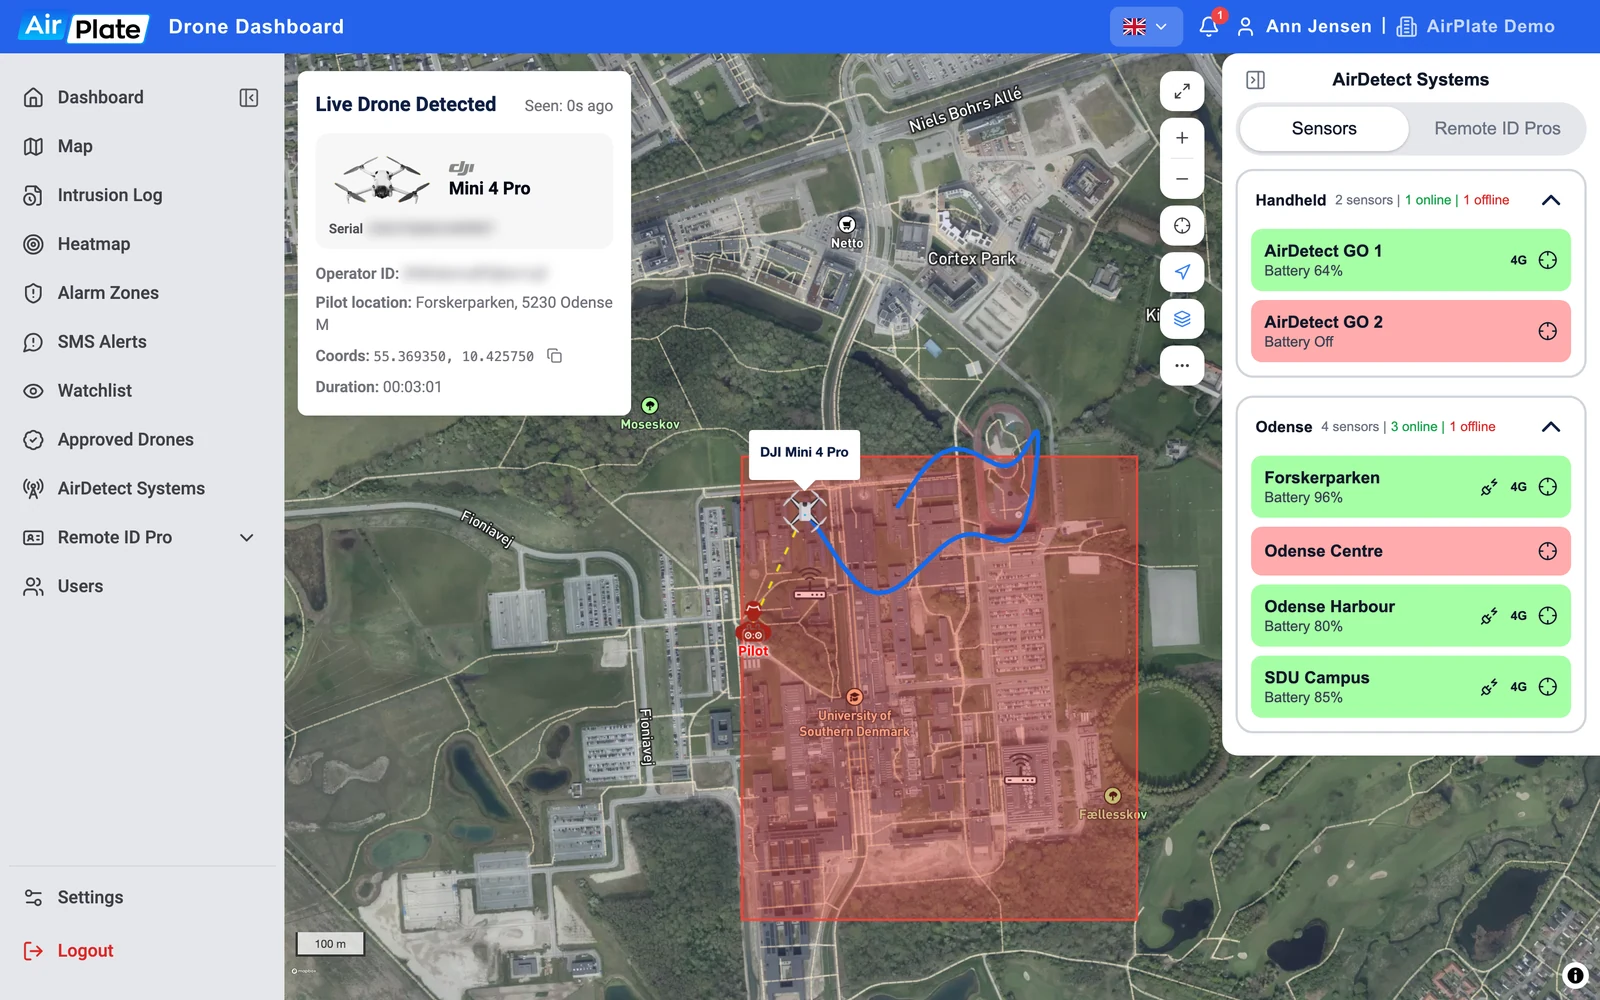Click the map info icon
This screenshot has width=1600, height=1000.
[x=1575, y=975]
